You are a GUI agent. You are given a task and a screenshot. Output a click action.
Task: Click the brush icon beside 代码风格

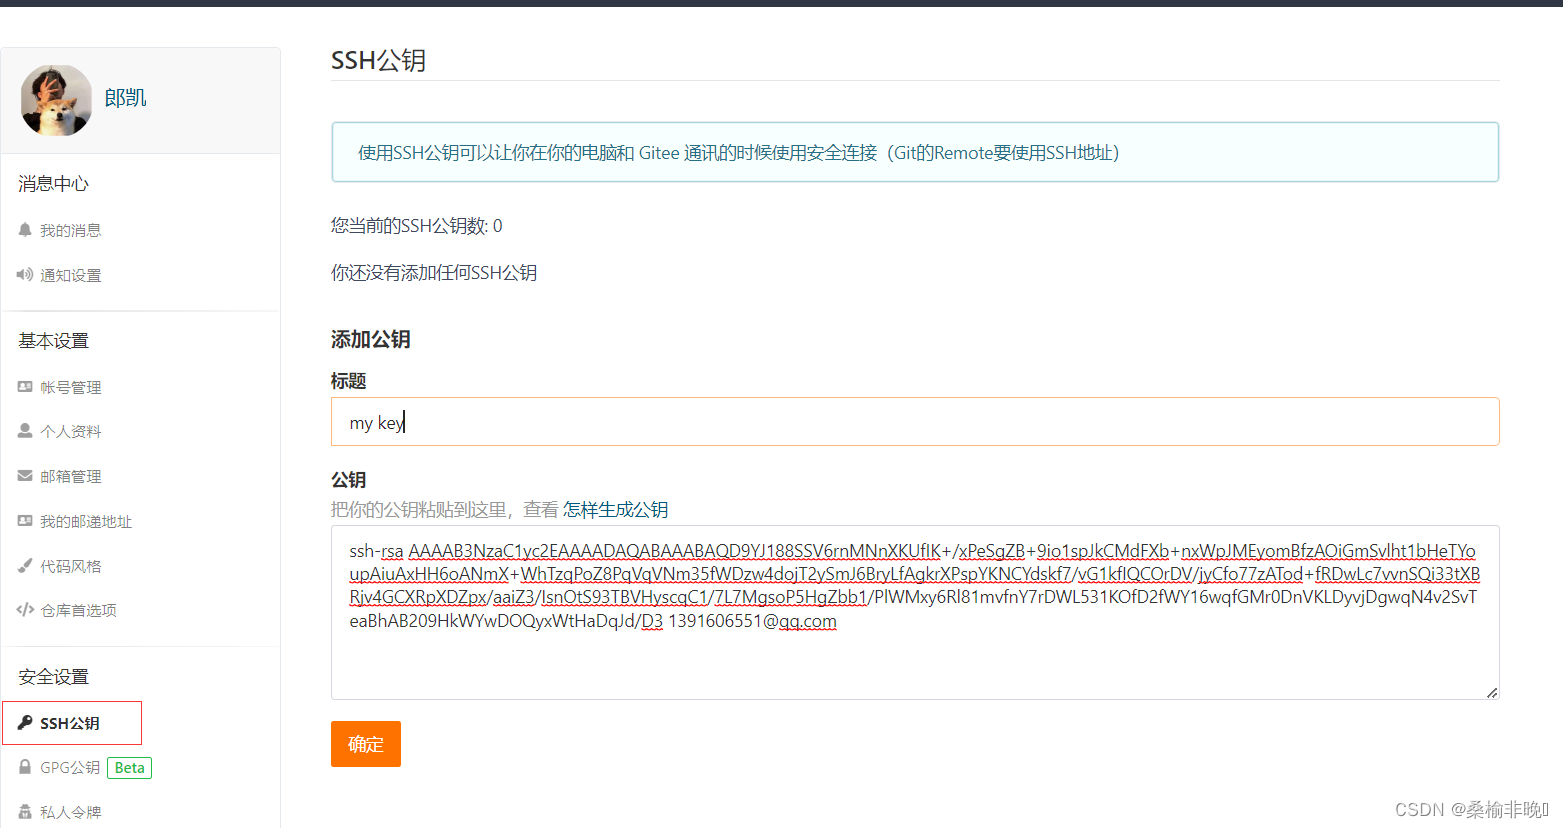[x=25, y=566]
